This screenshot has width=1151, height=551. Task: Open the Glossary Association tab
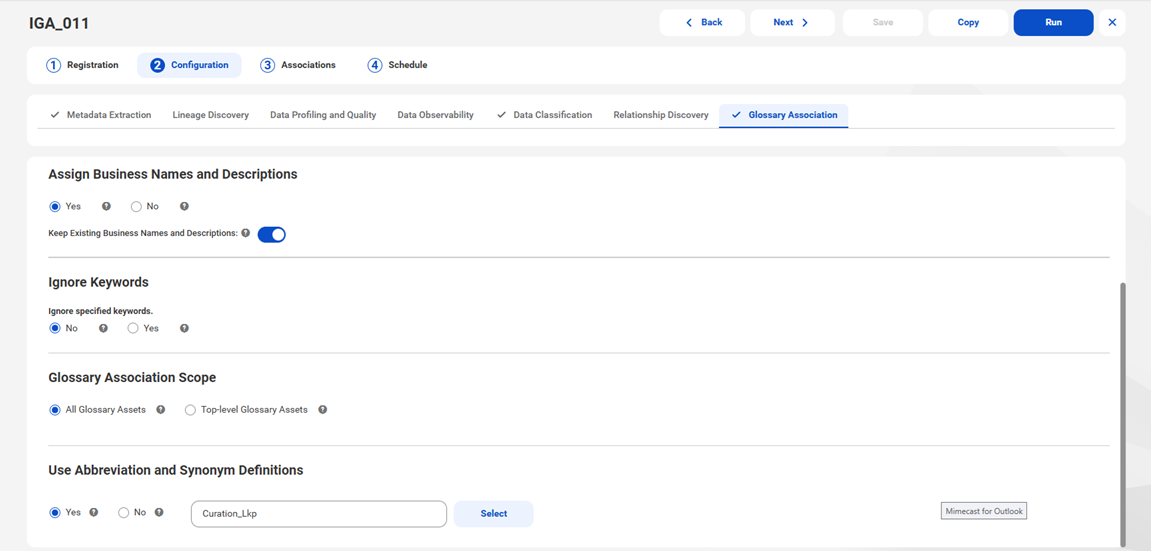pos(784,115)
